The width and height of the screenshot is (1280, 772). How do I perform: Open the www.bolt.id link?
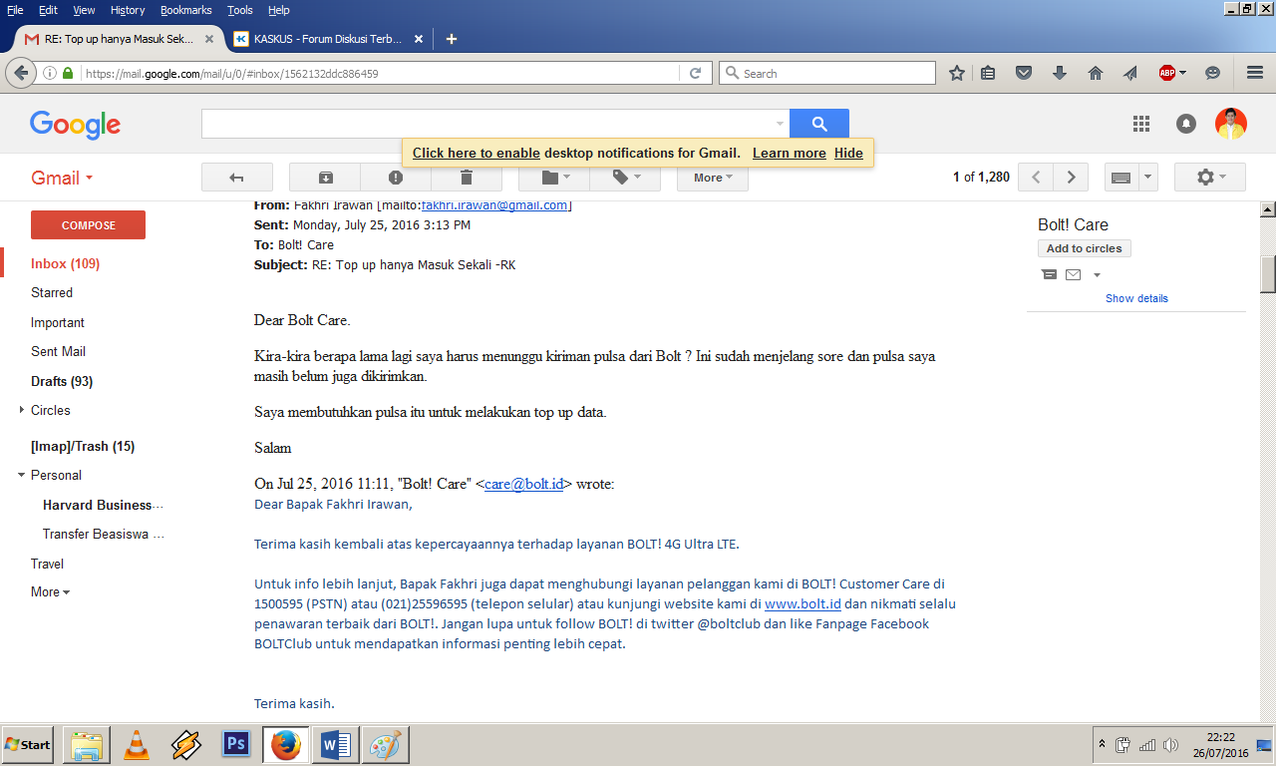coord(803,604)
